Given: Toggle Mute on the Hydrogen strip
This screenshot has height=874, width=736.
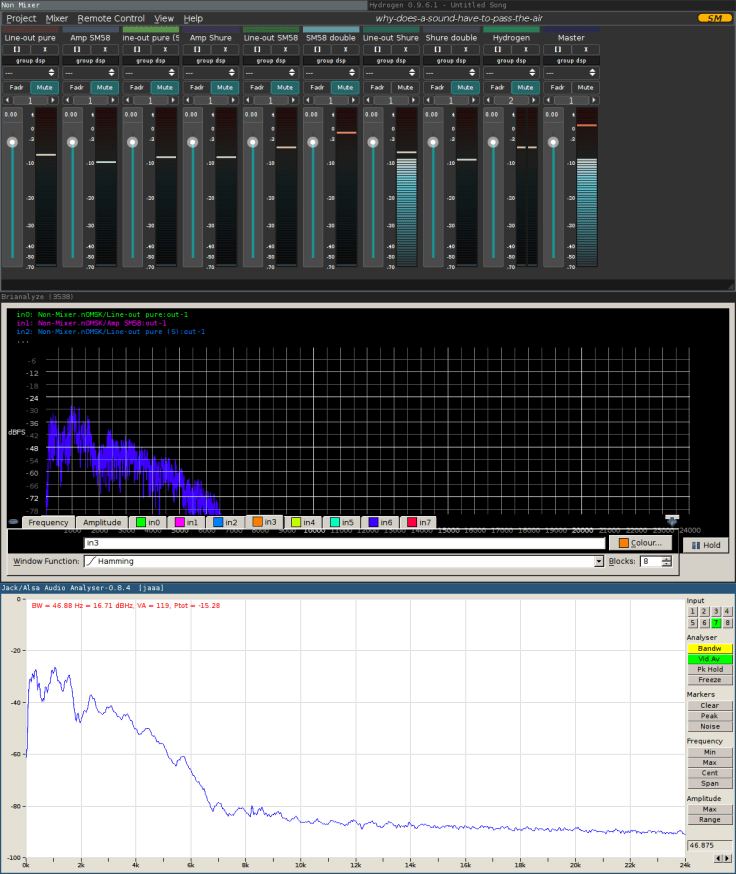Looking at the screenshot, I should 524,87.
